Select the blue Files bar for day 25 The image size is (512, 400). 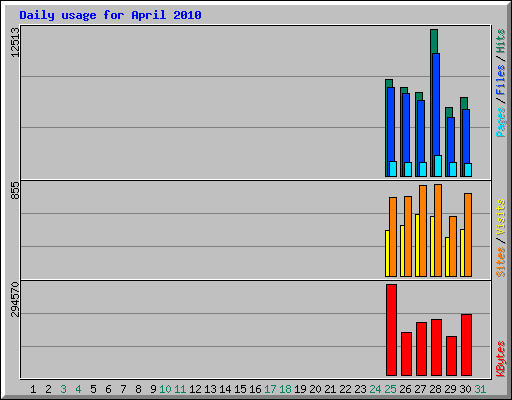[x=391, y=125]
